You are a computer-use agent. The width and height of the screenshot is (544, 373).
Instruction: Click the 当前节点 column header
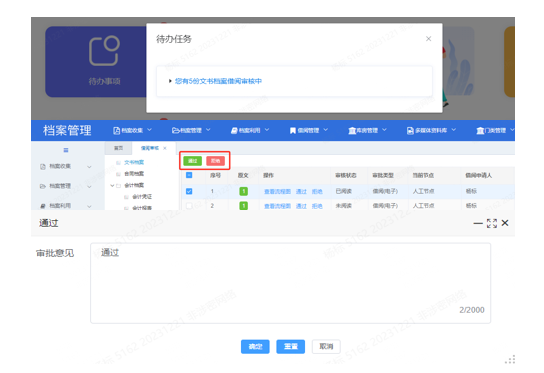423,176
